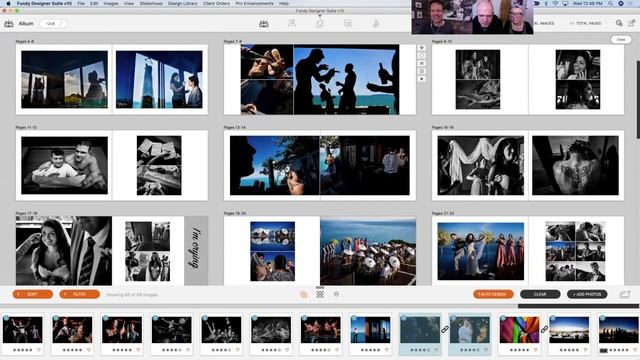Open the Auto Design dropdown button
Viewport: 640px width, 360px height.
[x=493, y=294]
